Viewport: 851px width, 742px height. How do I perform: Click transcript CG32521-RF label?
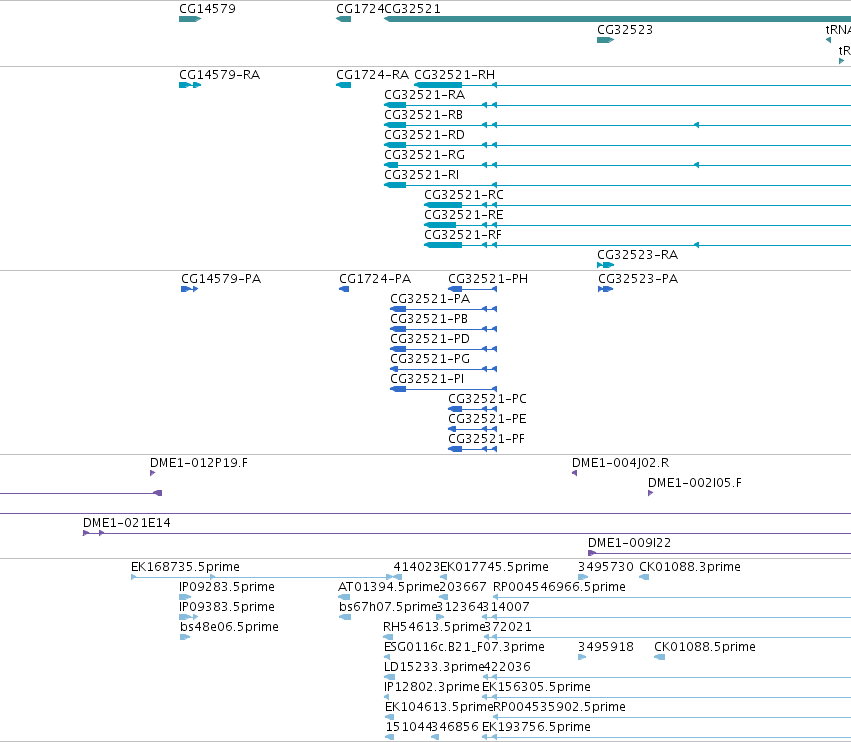coord(463,235)
